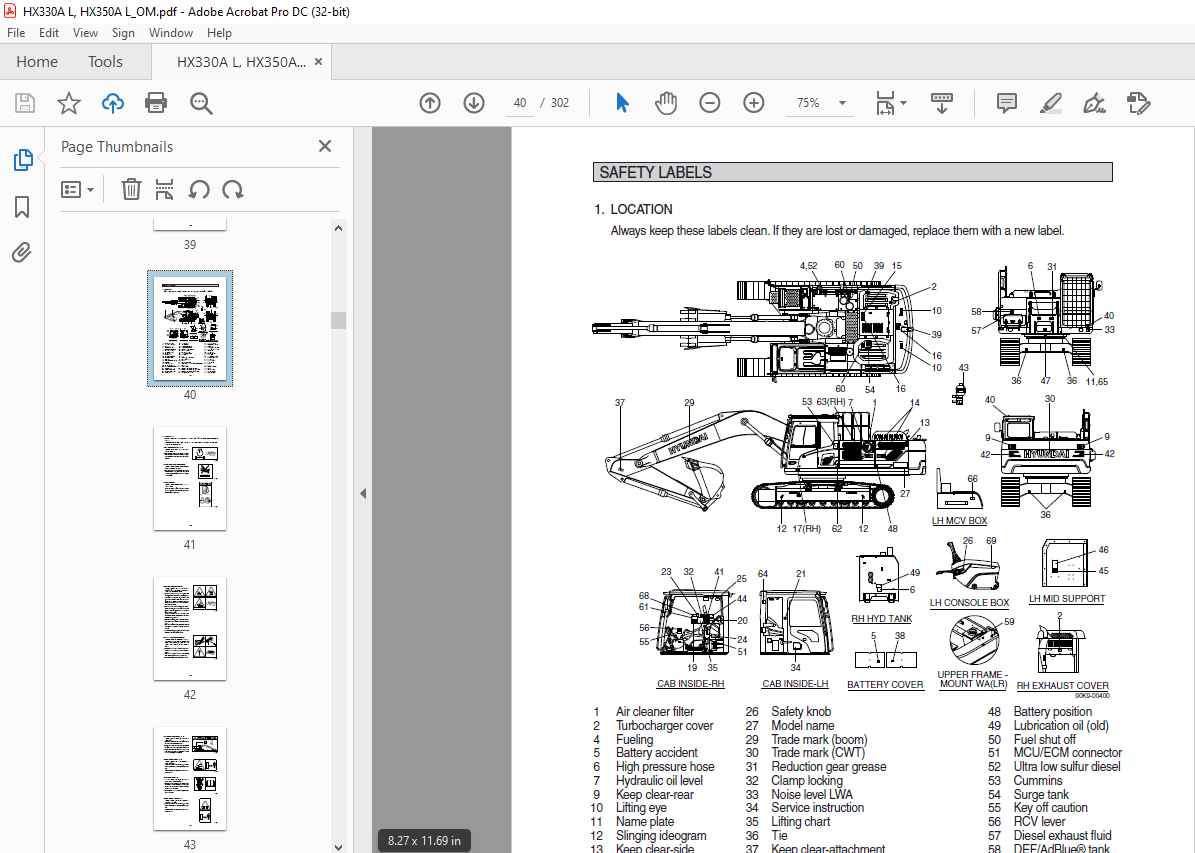
Task: Activate the Hand pan tool
Action: [666, 103]
